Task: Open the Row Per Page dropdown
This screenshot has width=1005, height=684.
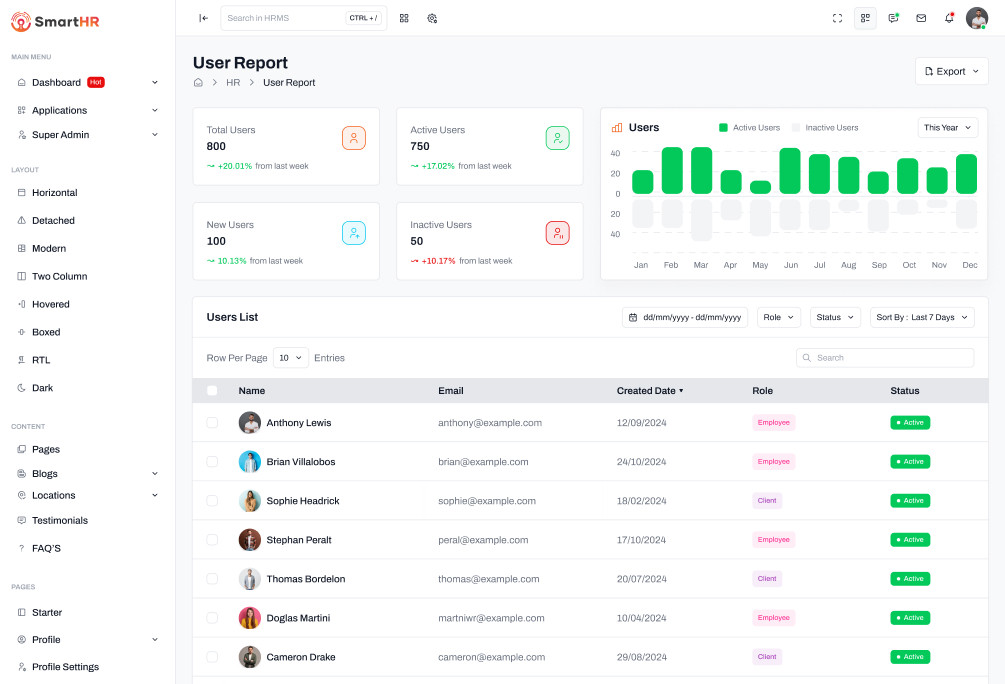Action: [290, 358]
